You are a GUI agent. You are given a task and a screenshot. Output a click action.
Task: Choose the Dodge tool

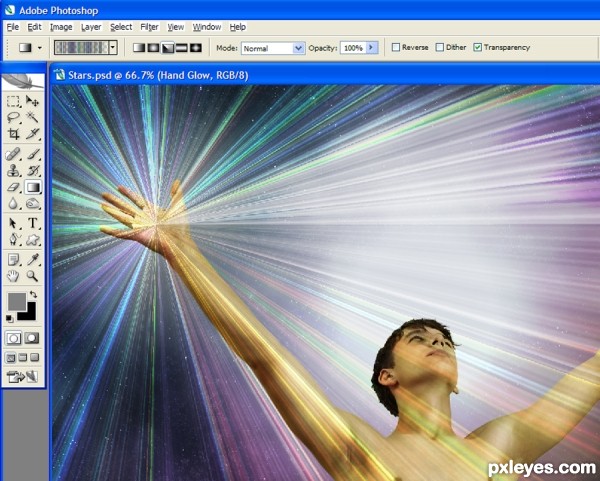pos(33,204)
